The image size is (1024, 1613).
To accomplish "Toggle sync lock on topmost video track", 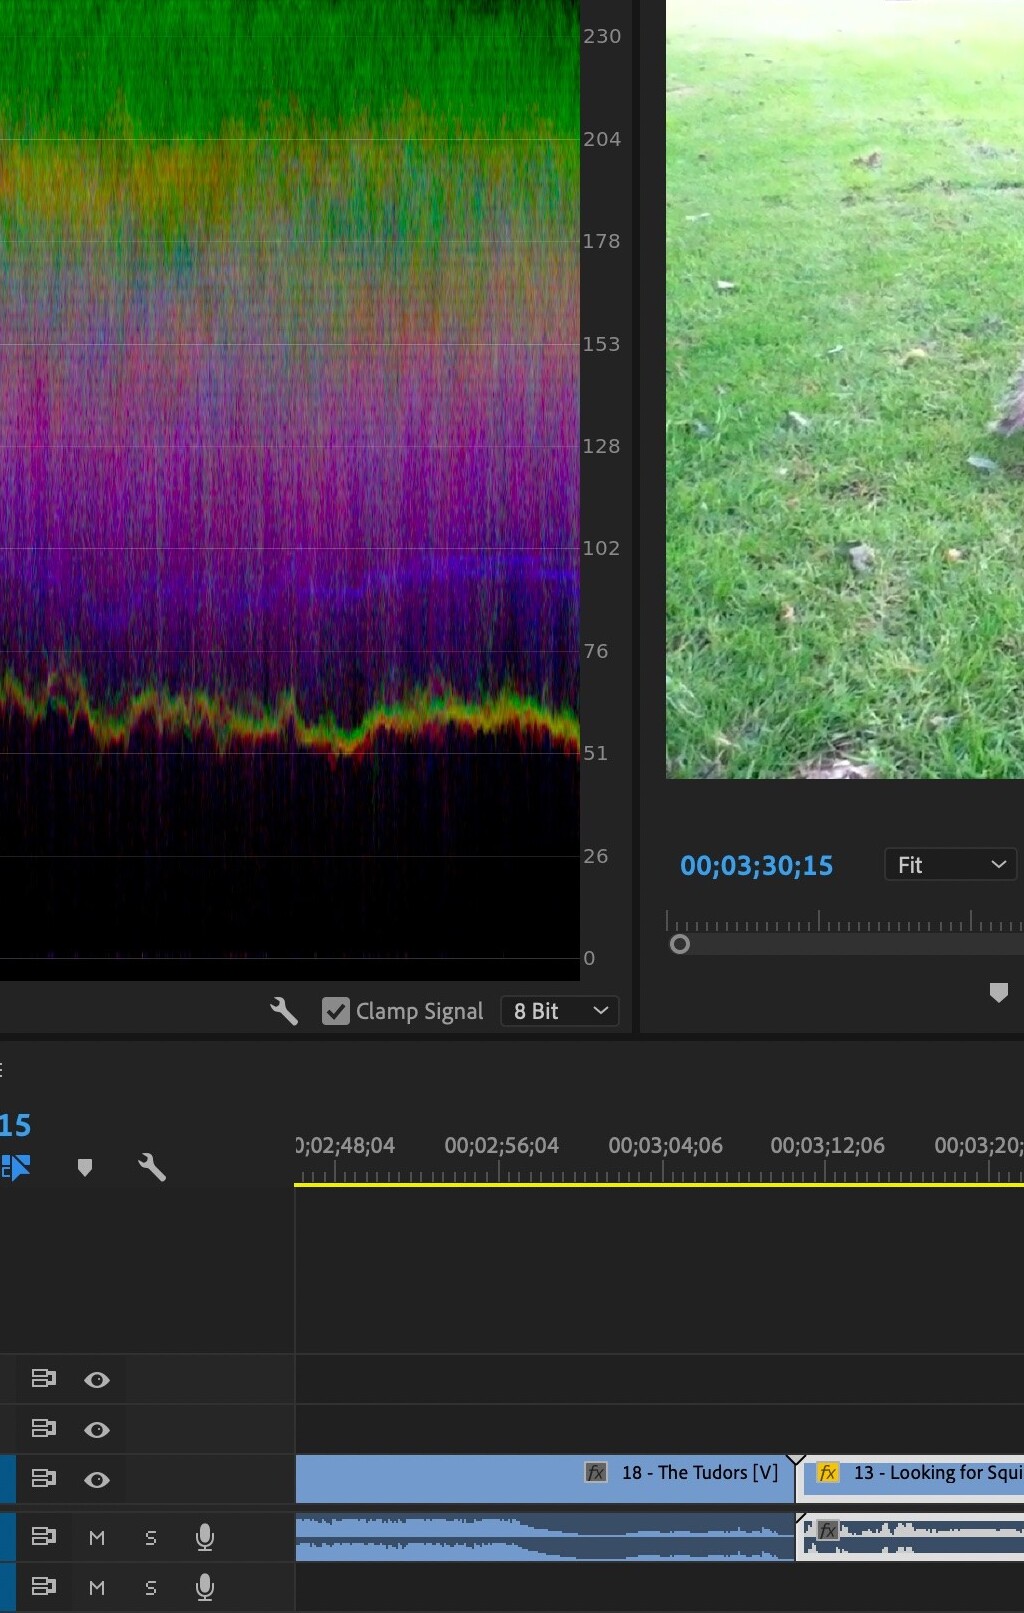I will coord(43,1379).
